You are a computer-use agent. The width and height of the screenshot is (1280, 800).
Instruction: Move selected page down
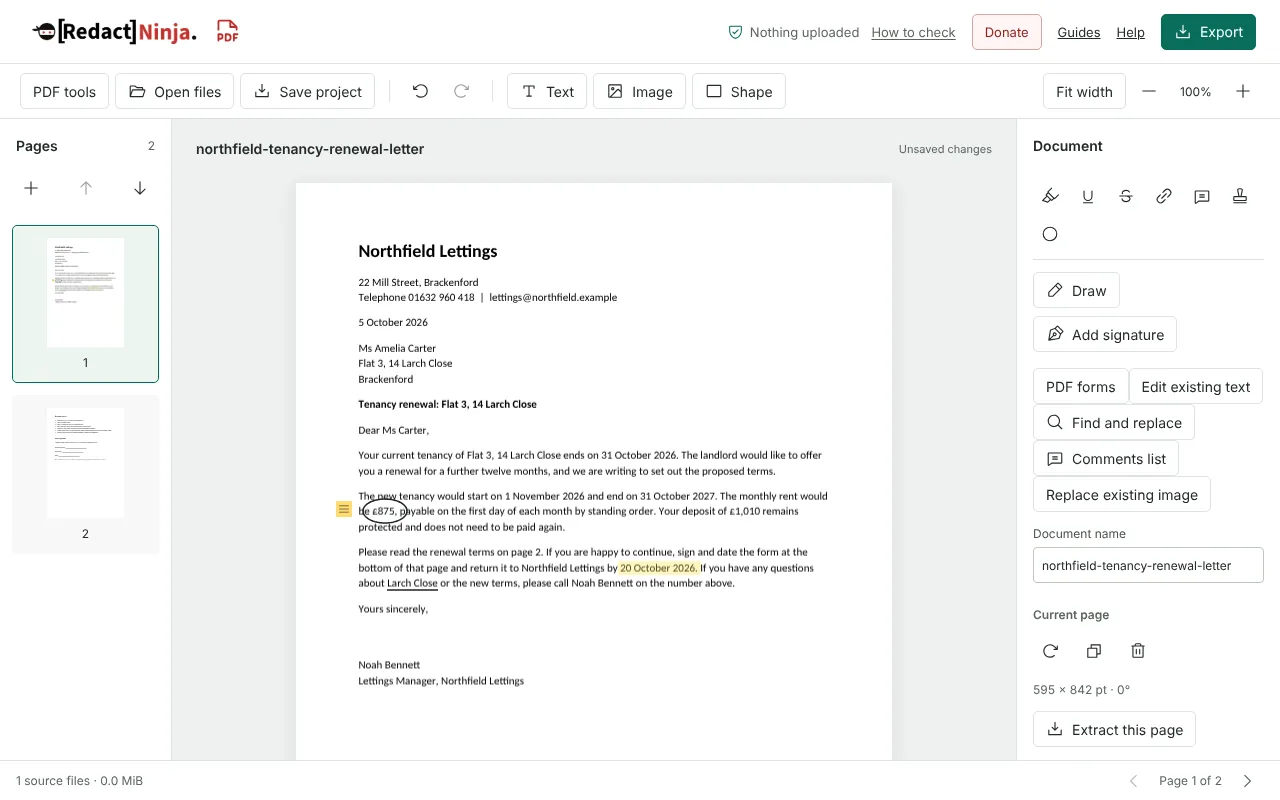(x=140, y=188)
